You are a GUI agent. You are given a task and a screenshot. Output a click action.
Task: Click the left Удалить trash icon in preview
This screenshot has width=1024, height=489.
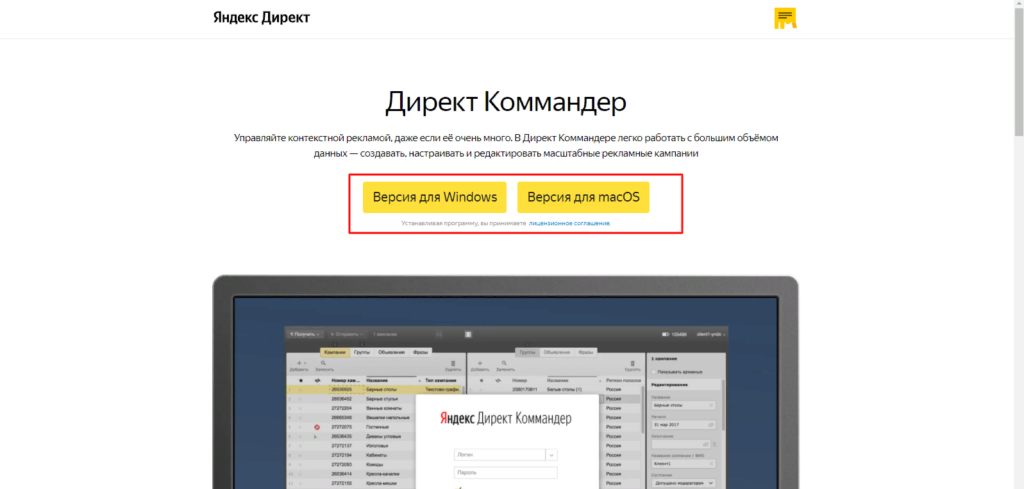click(x=454, y=365)
